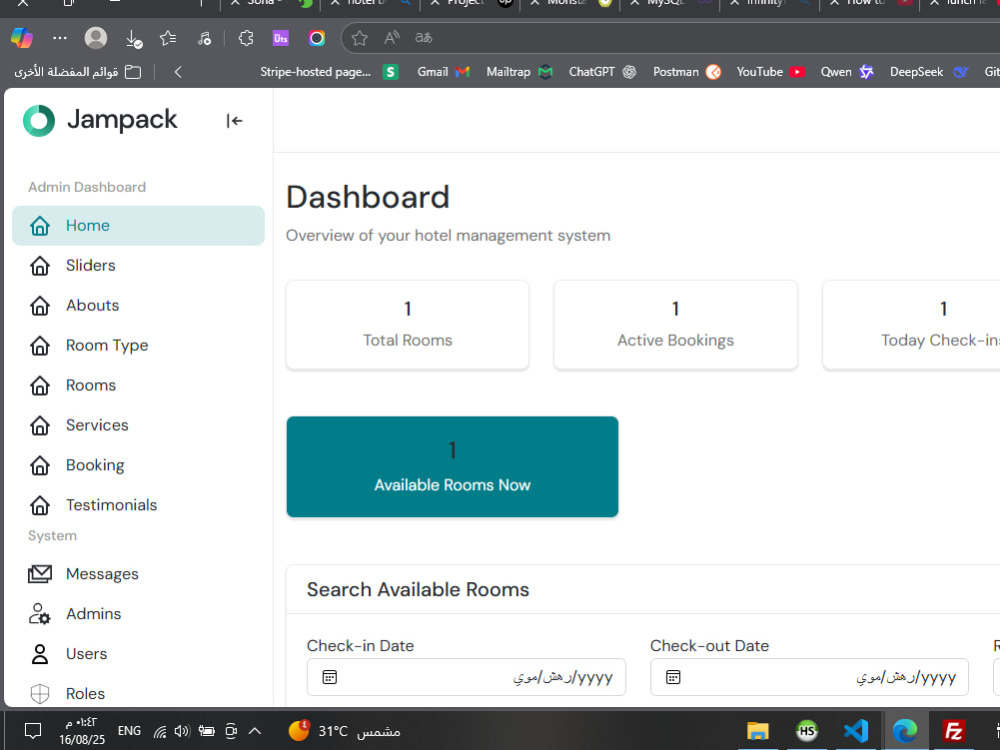The image size is (1000, 750).
Task: Open the Gmail bookmark
Action: (x=443, y=72)
